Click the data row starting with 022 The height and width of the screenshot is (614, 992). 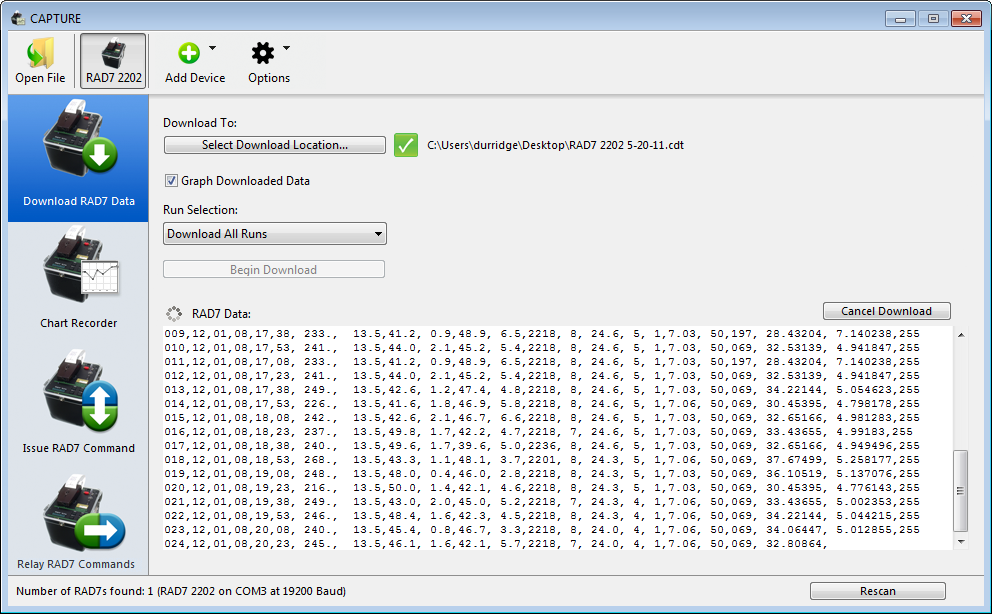point(542,515)
